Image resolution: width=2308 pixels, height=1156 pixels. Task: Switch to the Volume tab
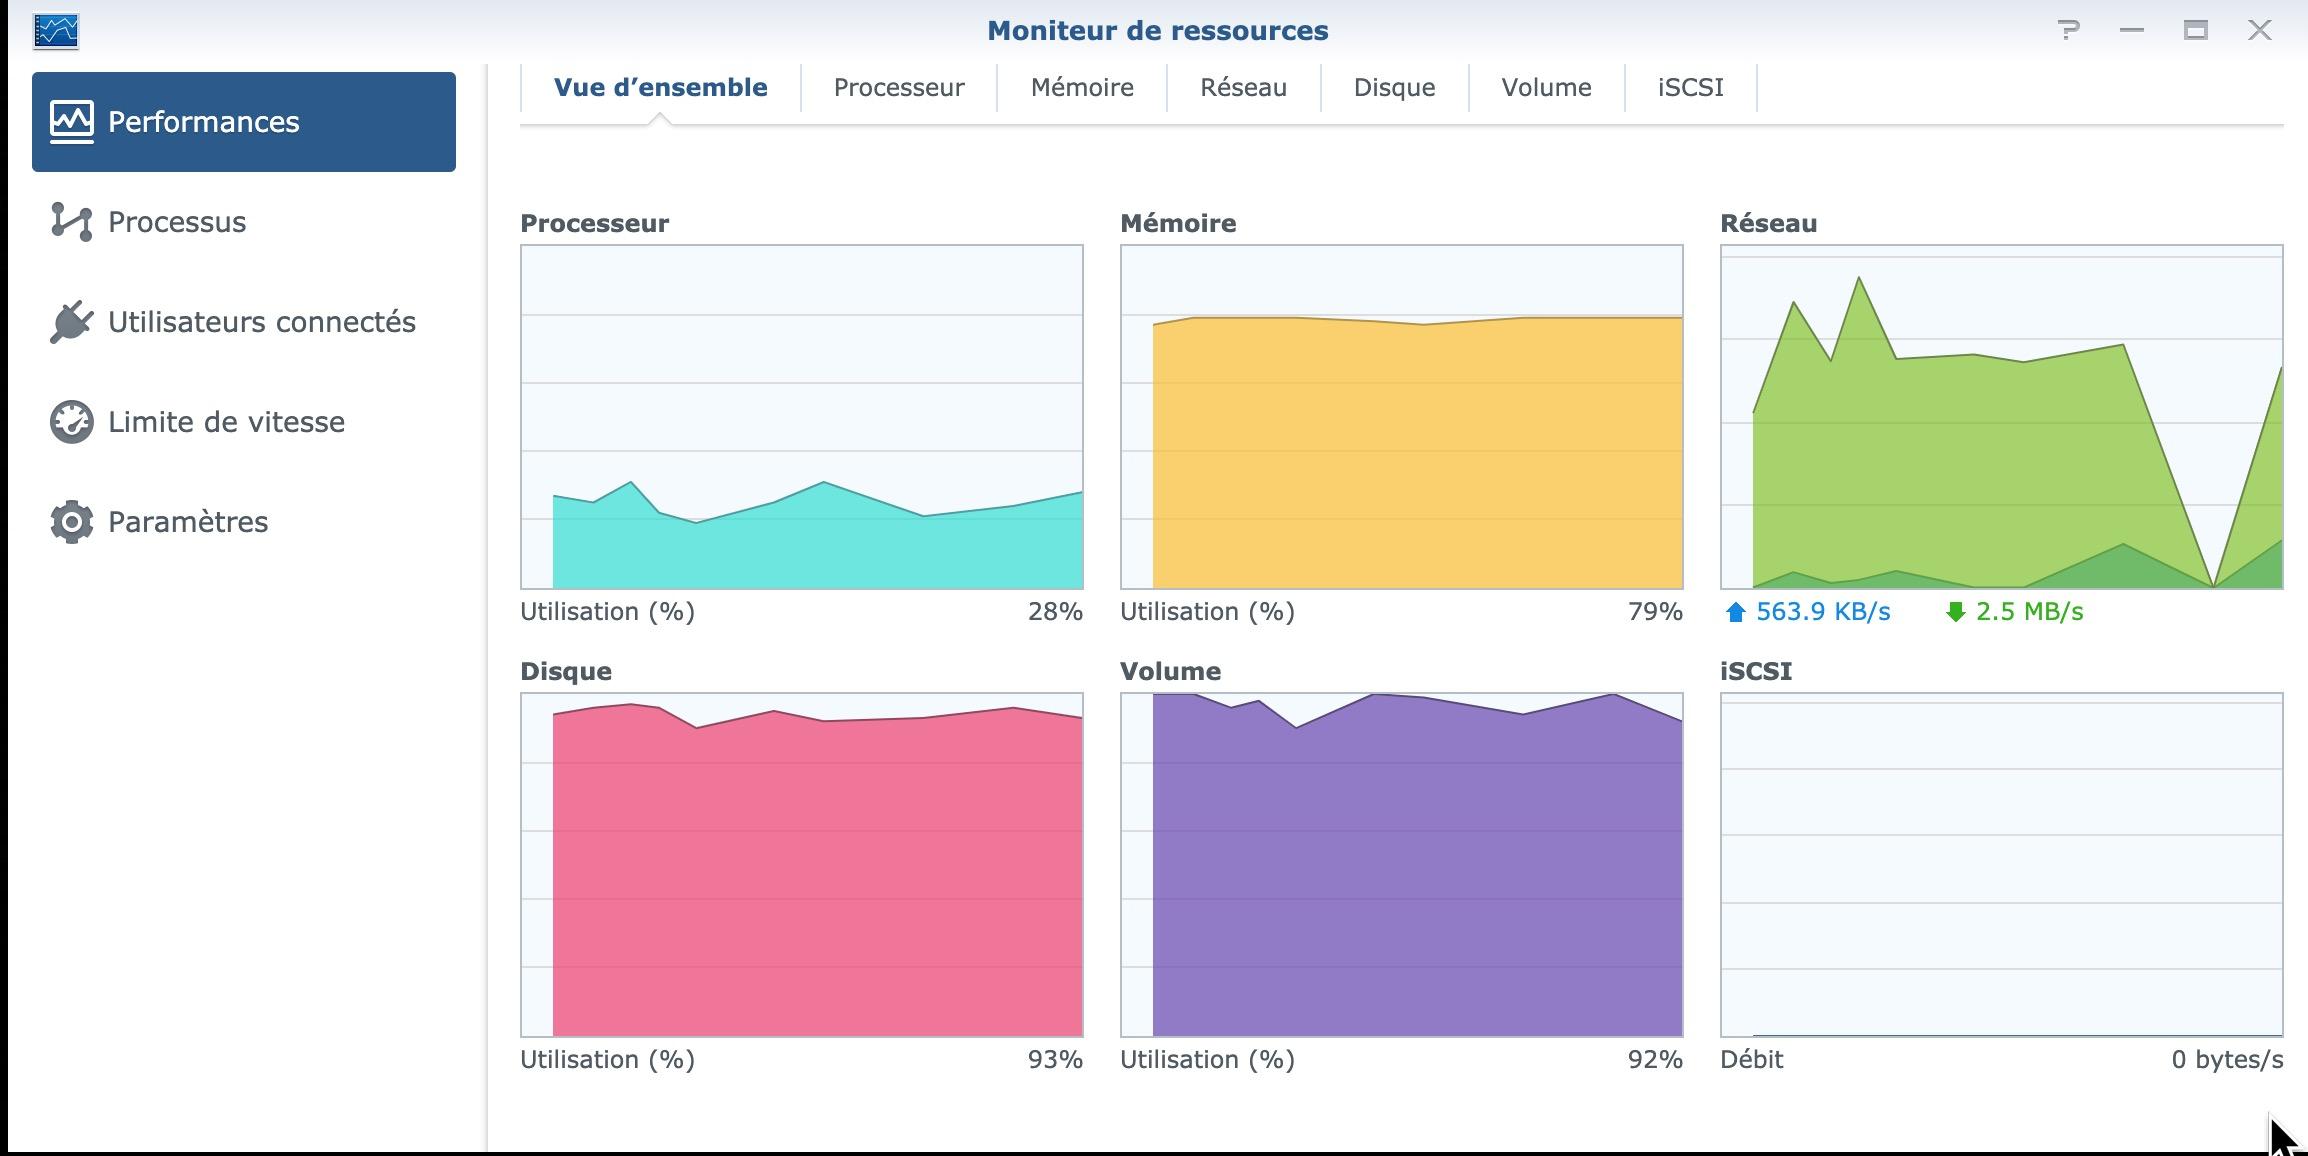[x=1546, y=88]
